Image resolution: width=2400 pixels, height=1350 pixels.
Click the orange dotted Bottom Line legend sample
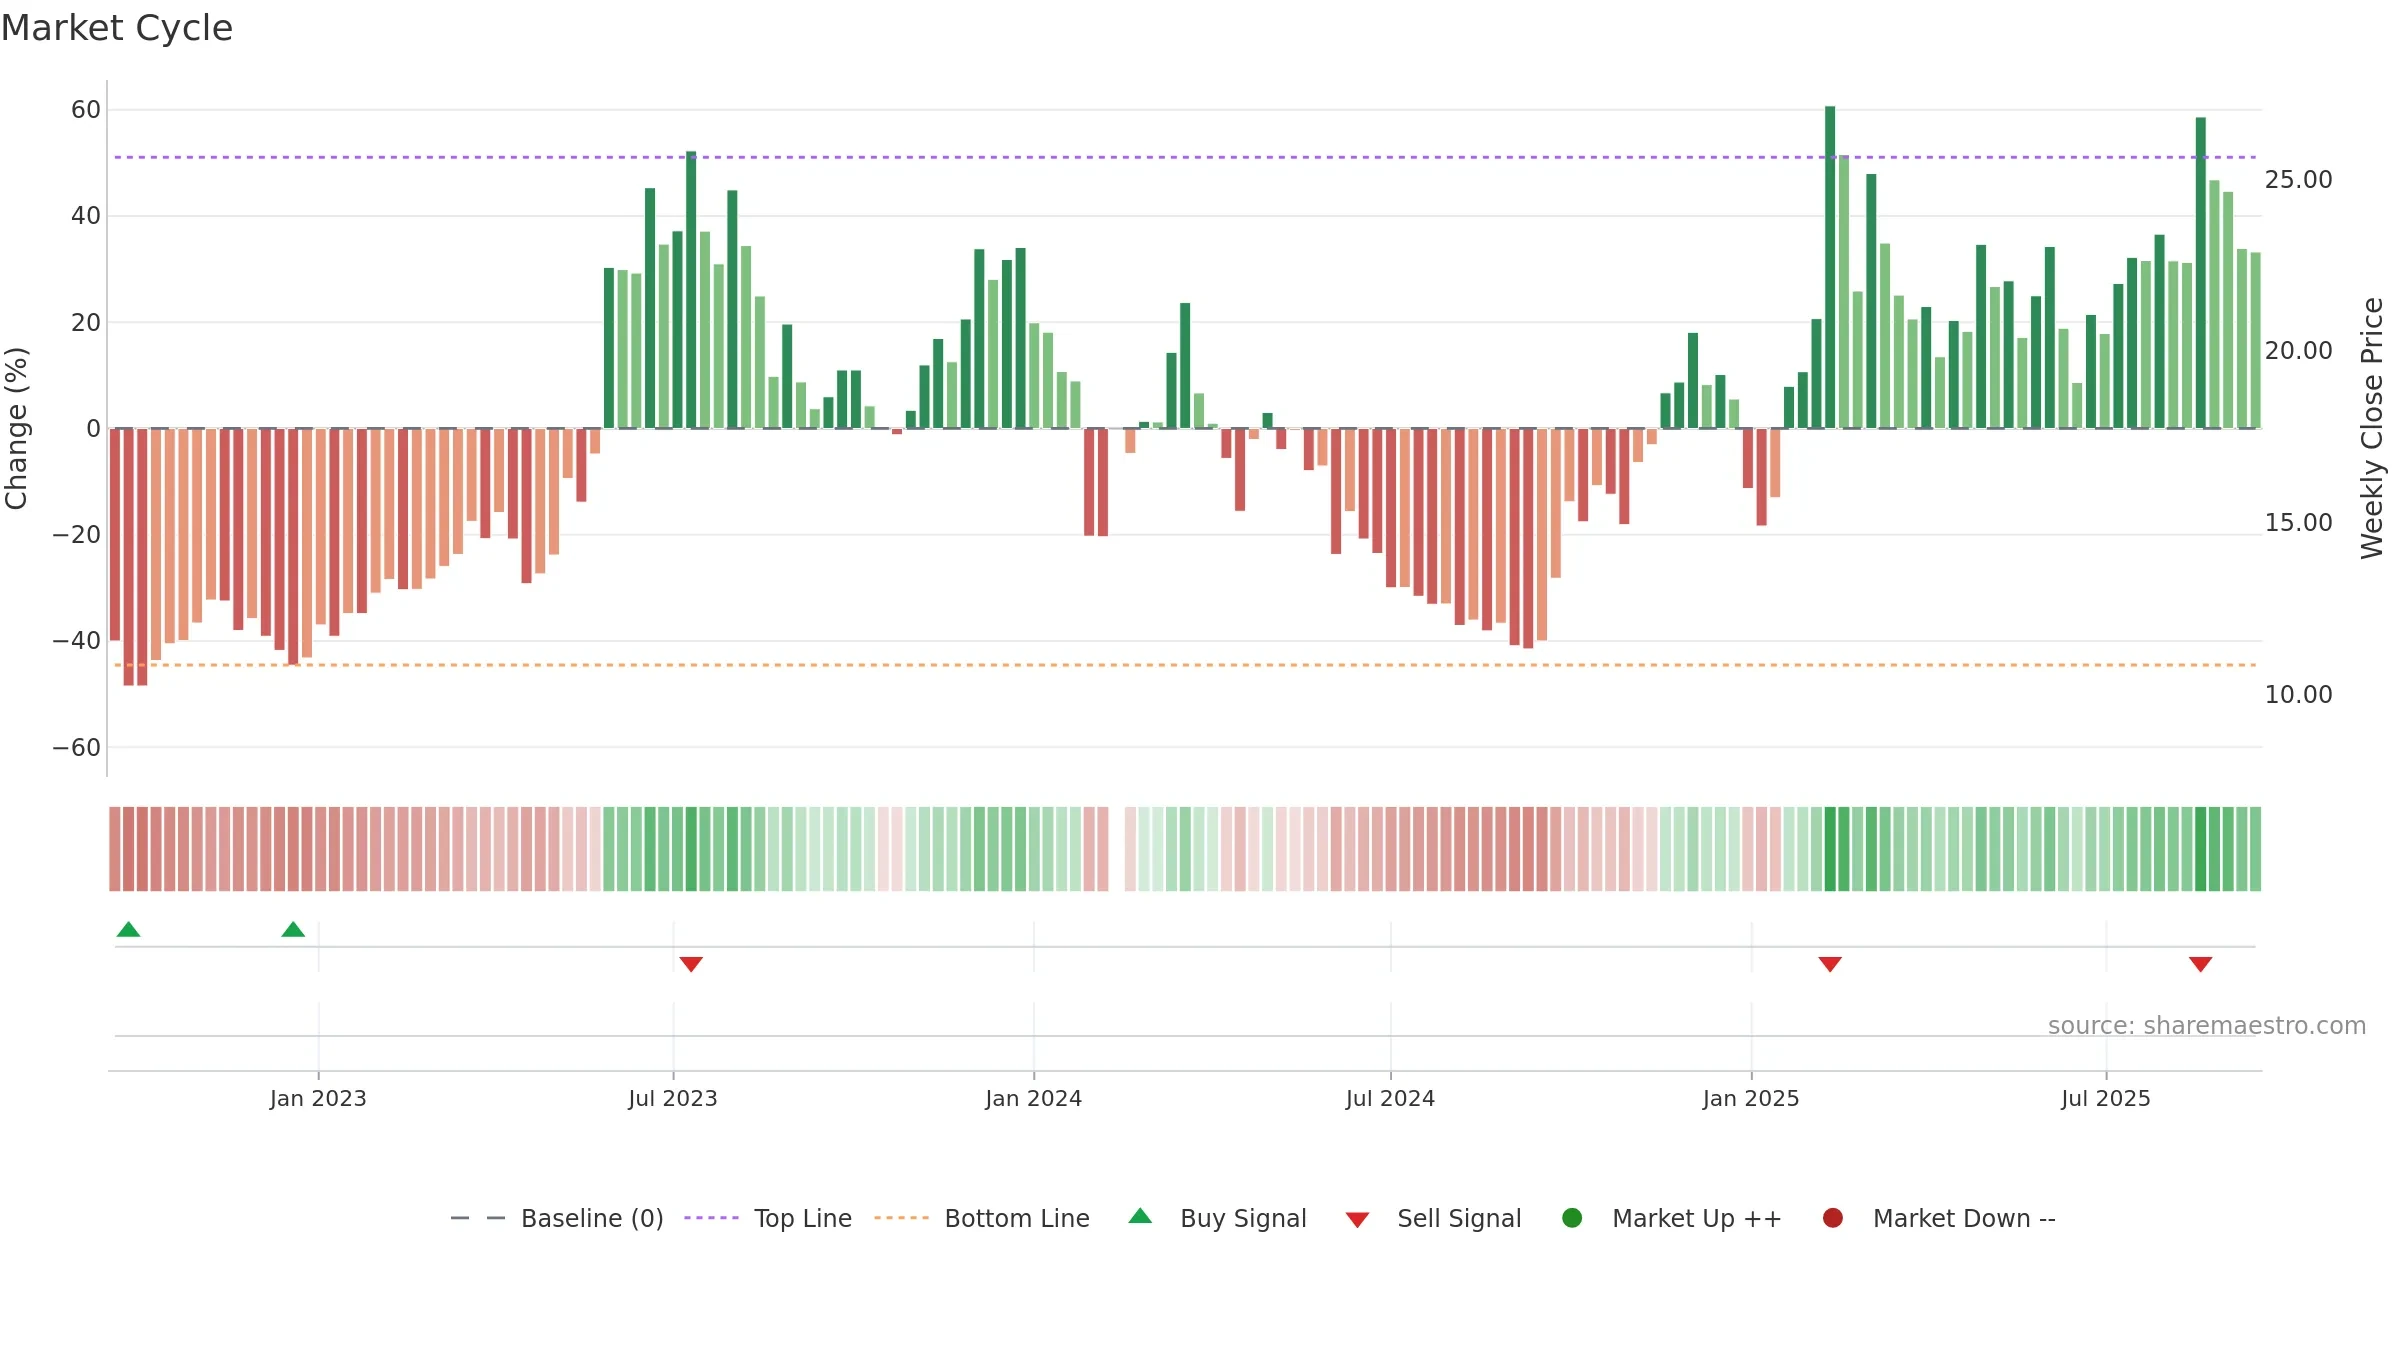pyautogui.click(x=902, y=1218)
